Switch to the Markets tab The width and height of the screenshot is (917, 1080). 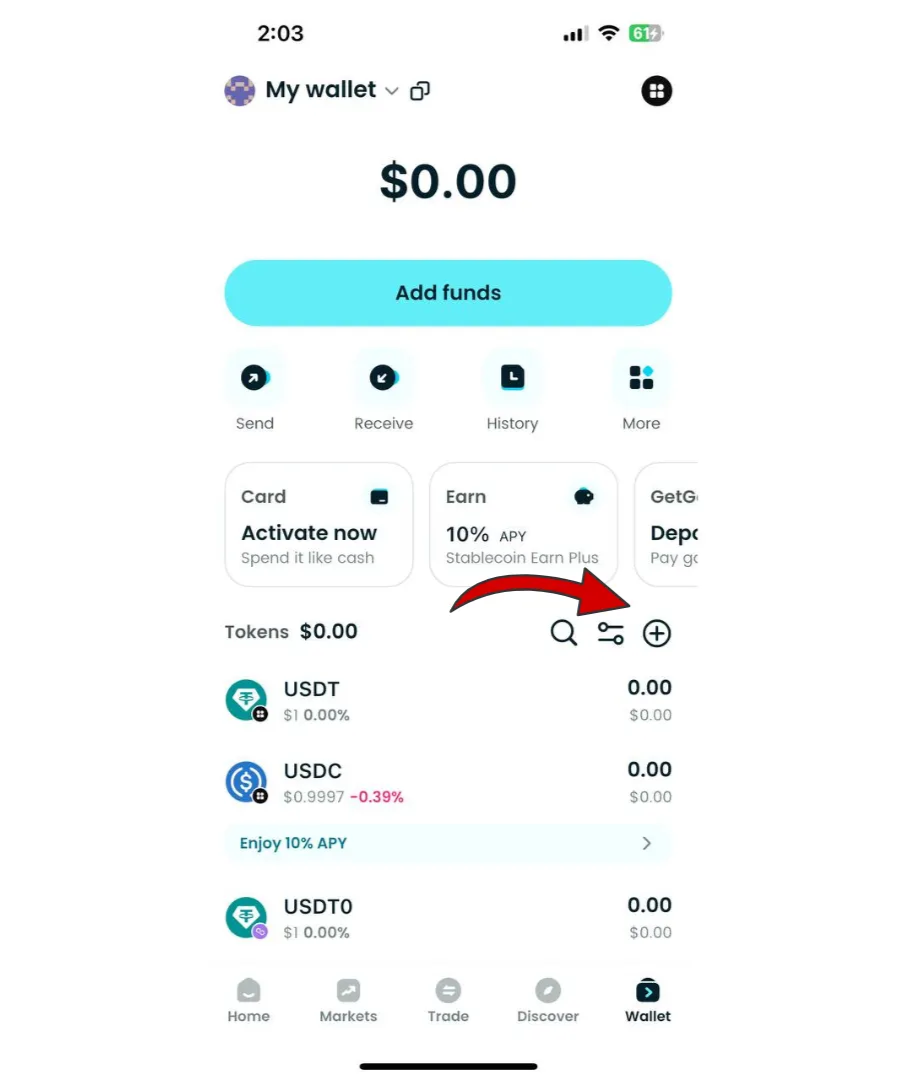click(349, 1001)
